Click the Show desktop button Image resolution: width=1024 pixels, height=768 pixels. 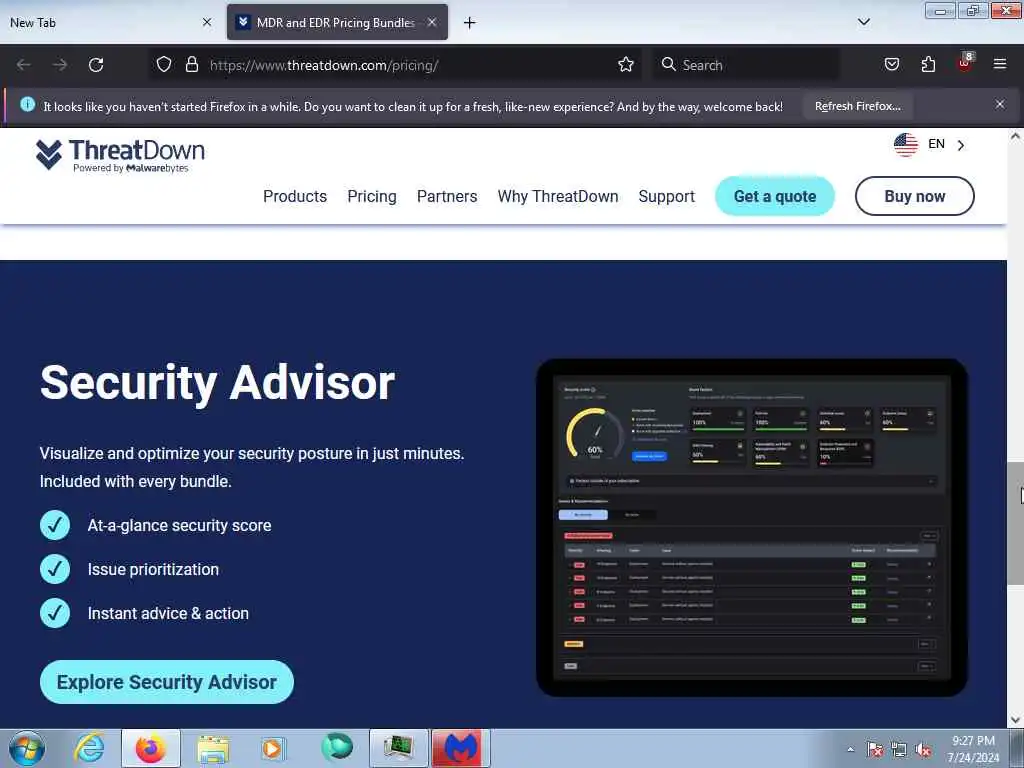tap(1017, 748)
